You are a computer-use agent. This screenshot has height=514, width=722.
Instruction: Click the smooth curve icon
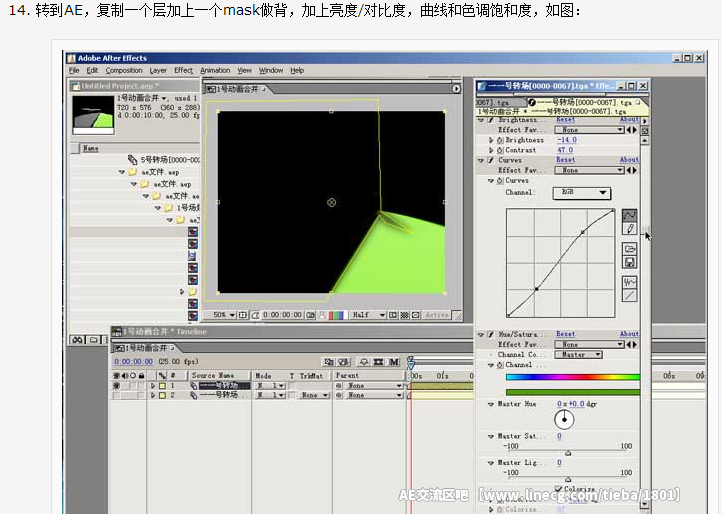pyautogui.click(x=630, y=281)
